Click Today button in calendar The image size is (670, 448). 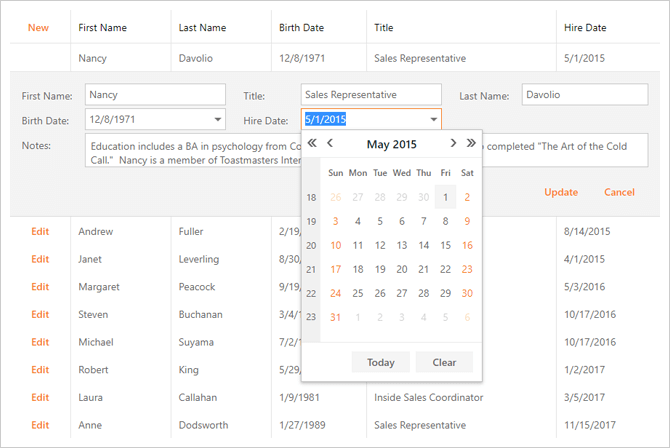(380, 362)
